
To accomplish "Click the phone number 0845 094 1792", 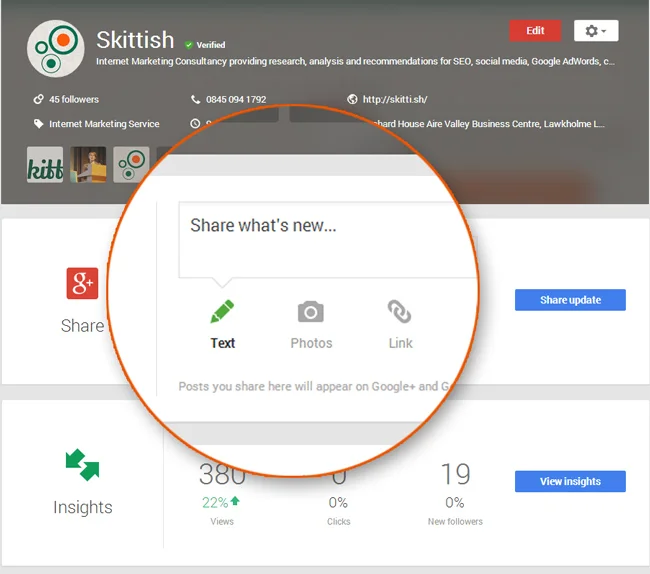I will point(236,99).
